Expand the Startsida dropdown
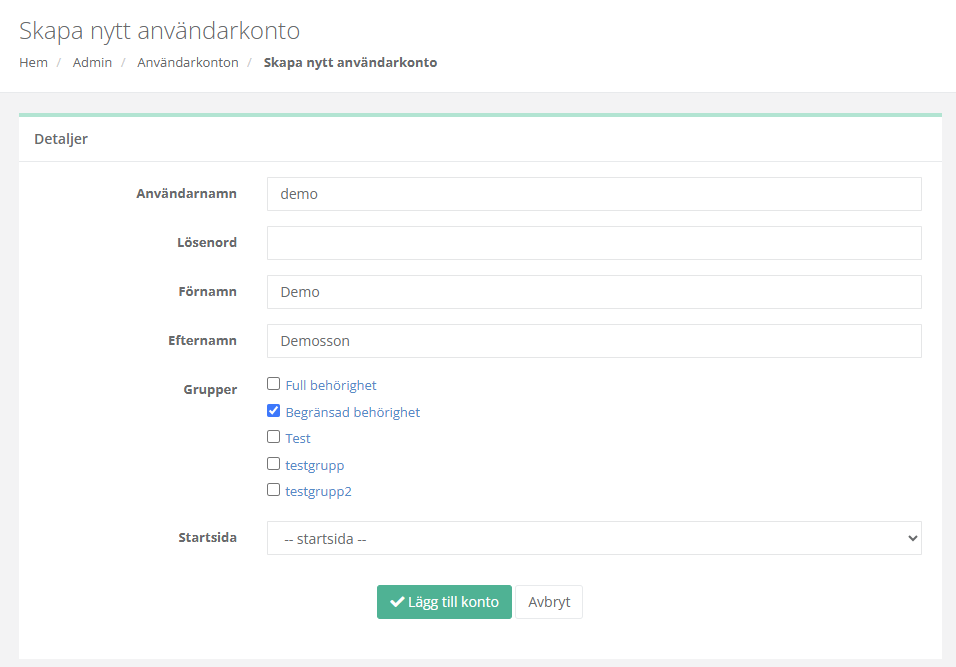The width and height of the screenshot is (956, 667). point(593,538)
